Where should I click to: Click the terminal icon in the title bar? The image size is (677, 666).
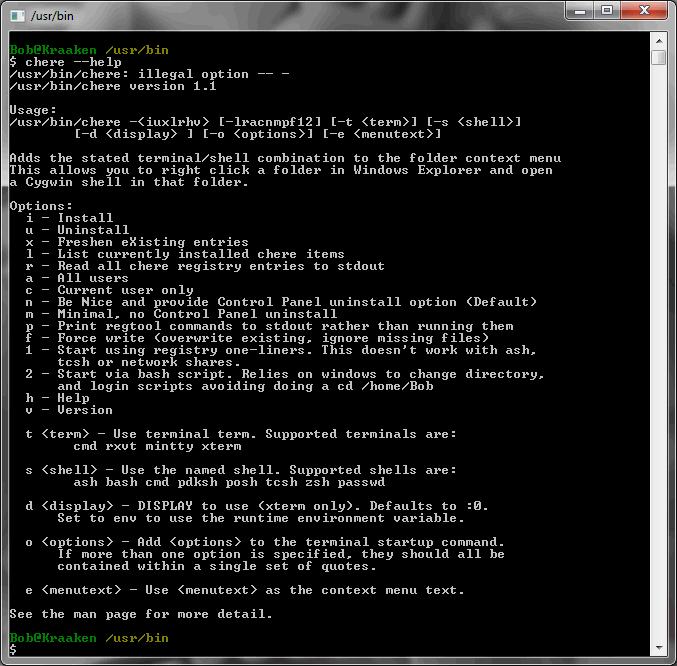point(17,16)
